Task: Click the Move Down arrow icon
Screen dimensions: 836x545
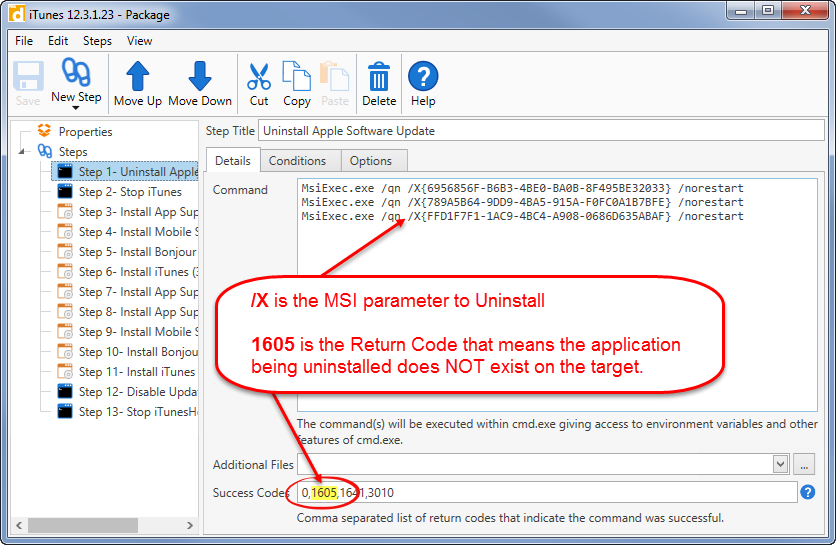Action: [x=200, y=76]
